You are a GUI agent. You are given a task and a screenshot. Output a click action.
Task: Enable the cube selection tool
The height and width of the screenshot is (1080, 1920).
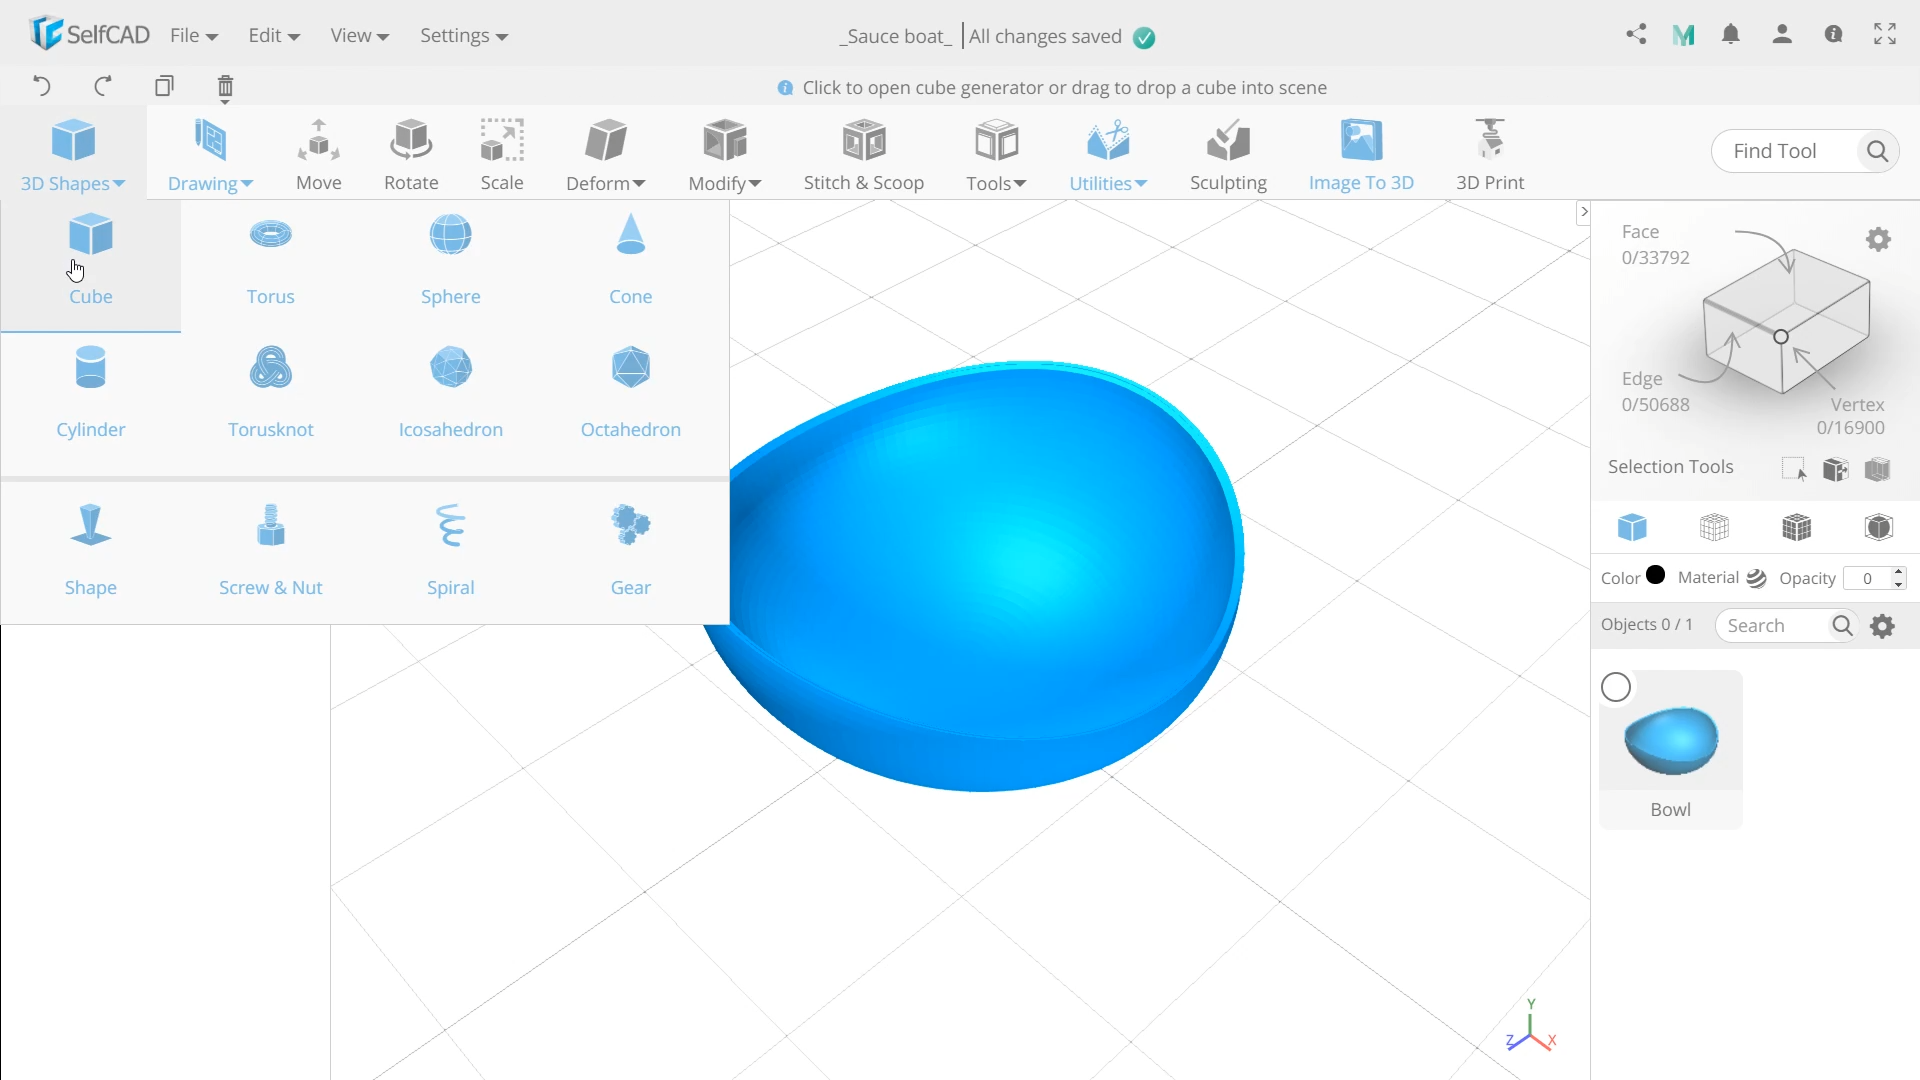coord(1835,469)
